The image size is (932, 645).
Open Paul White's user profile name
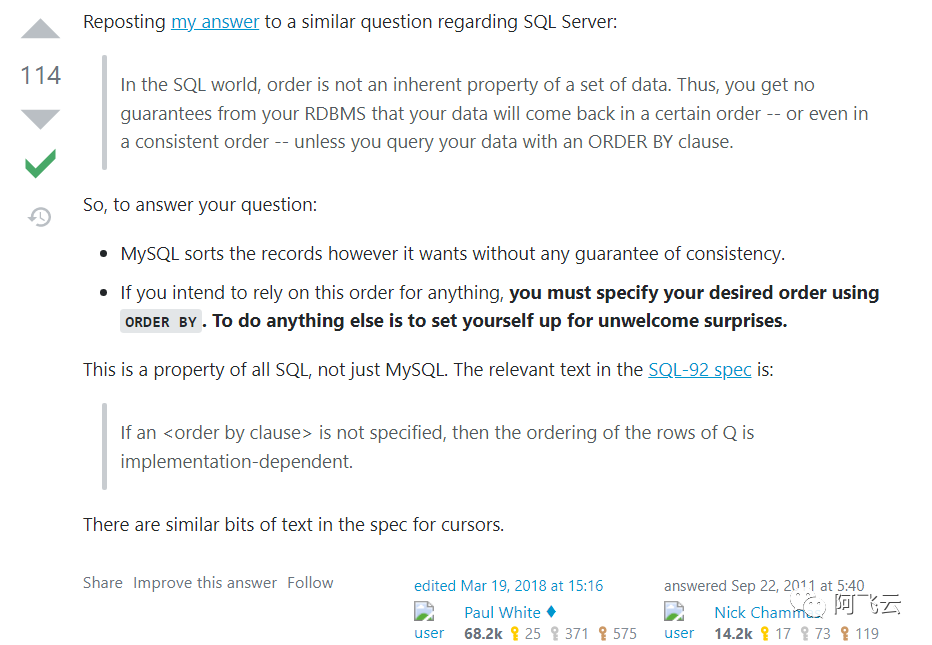(x=502, y=612)
